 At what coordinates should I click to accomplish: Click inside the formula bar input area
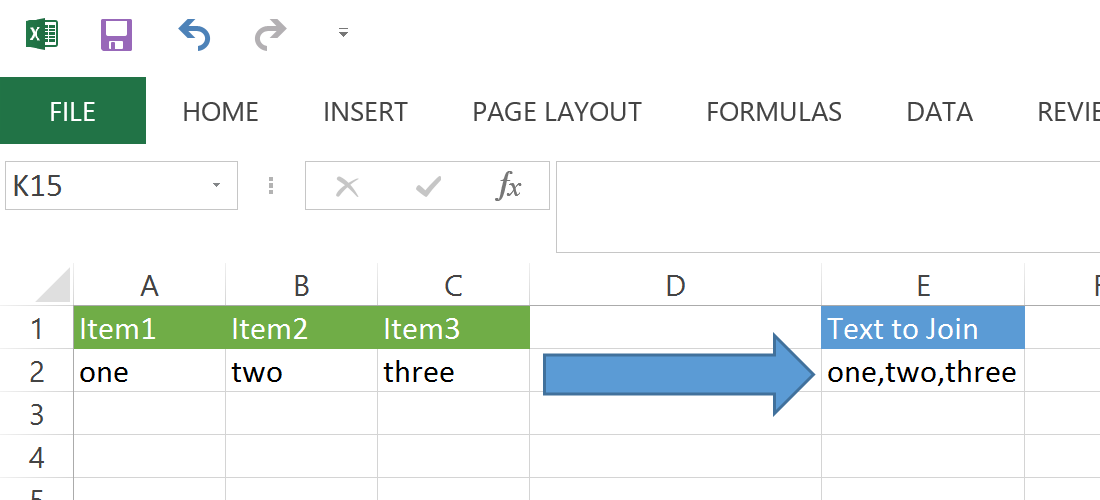pos(828,206)
